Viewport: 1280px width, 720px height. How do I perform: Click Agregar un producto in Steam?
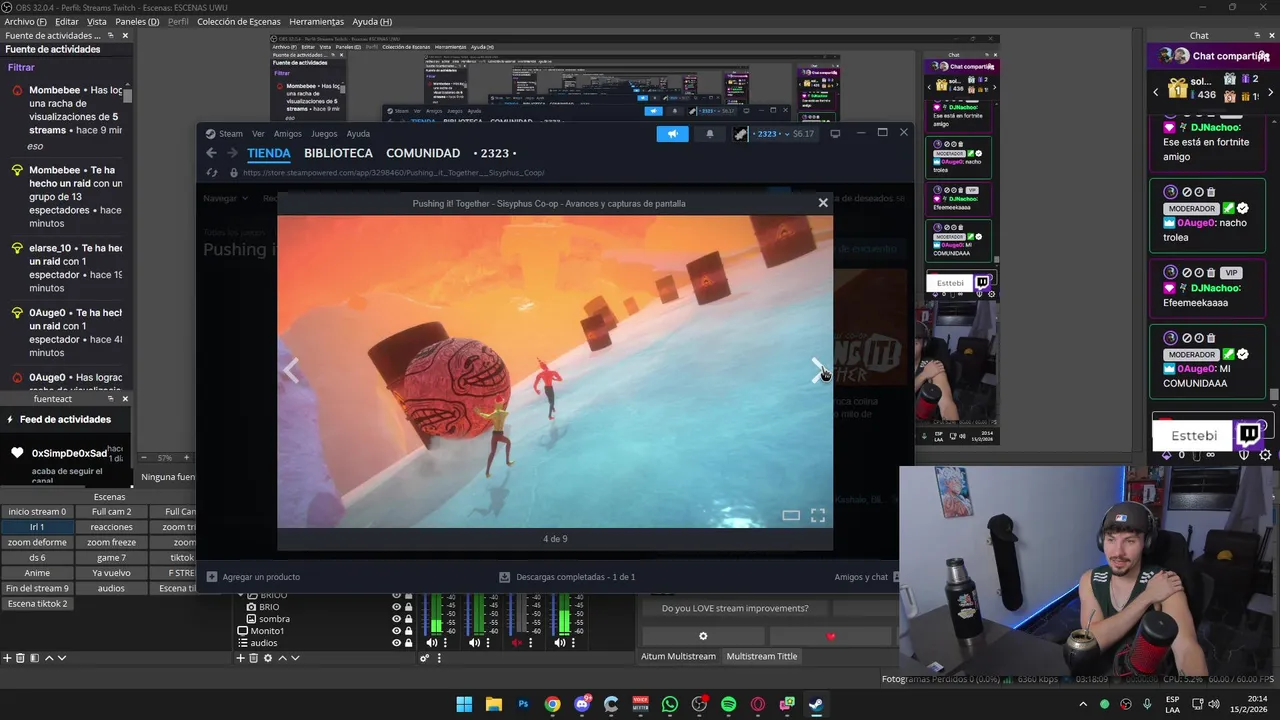click(253, 577)
